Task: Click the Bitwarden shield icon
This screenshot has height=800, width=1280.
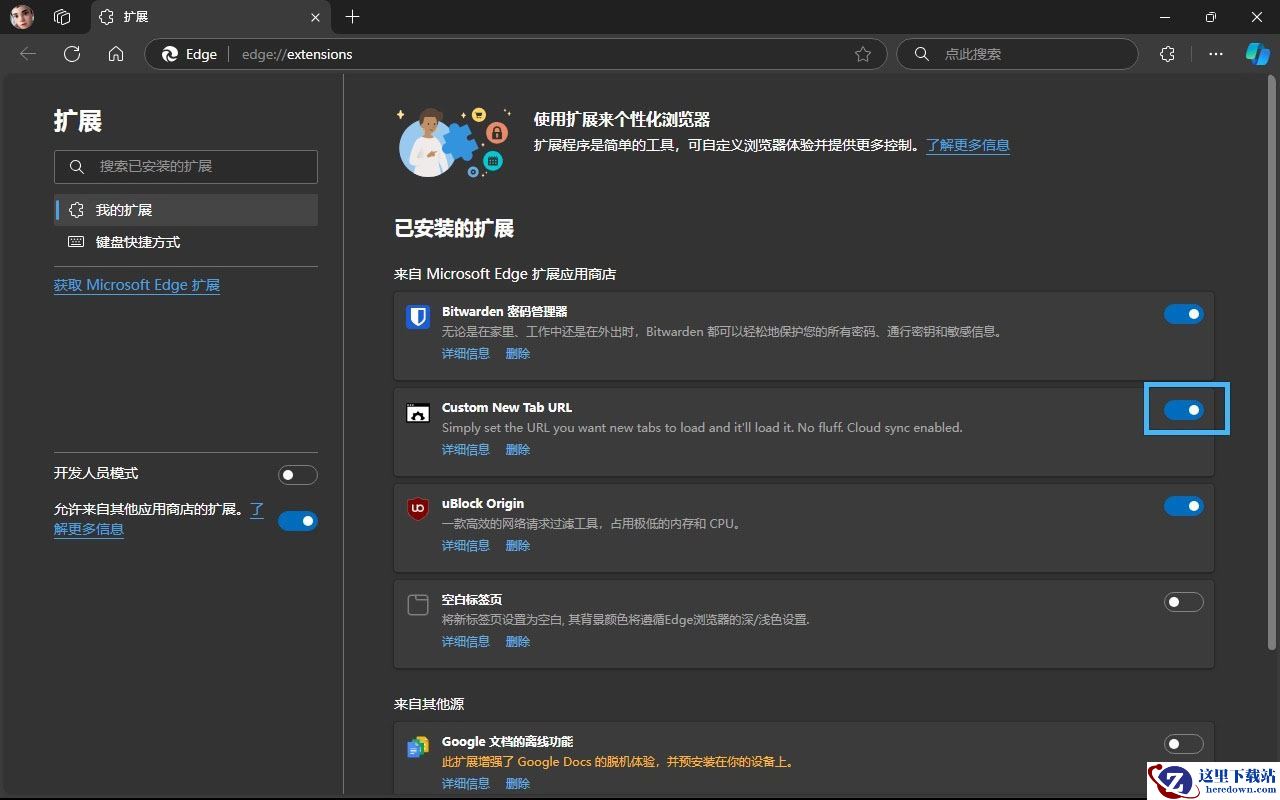Action: (418, 317)
